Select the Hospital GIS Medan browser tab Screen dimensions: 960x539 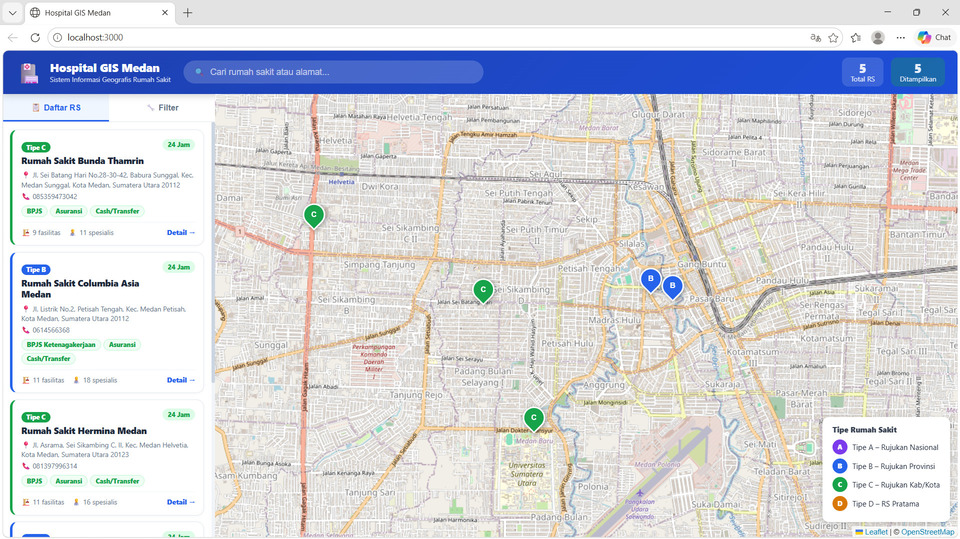(x=100, y=12)
